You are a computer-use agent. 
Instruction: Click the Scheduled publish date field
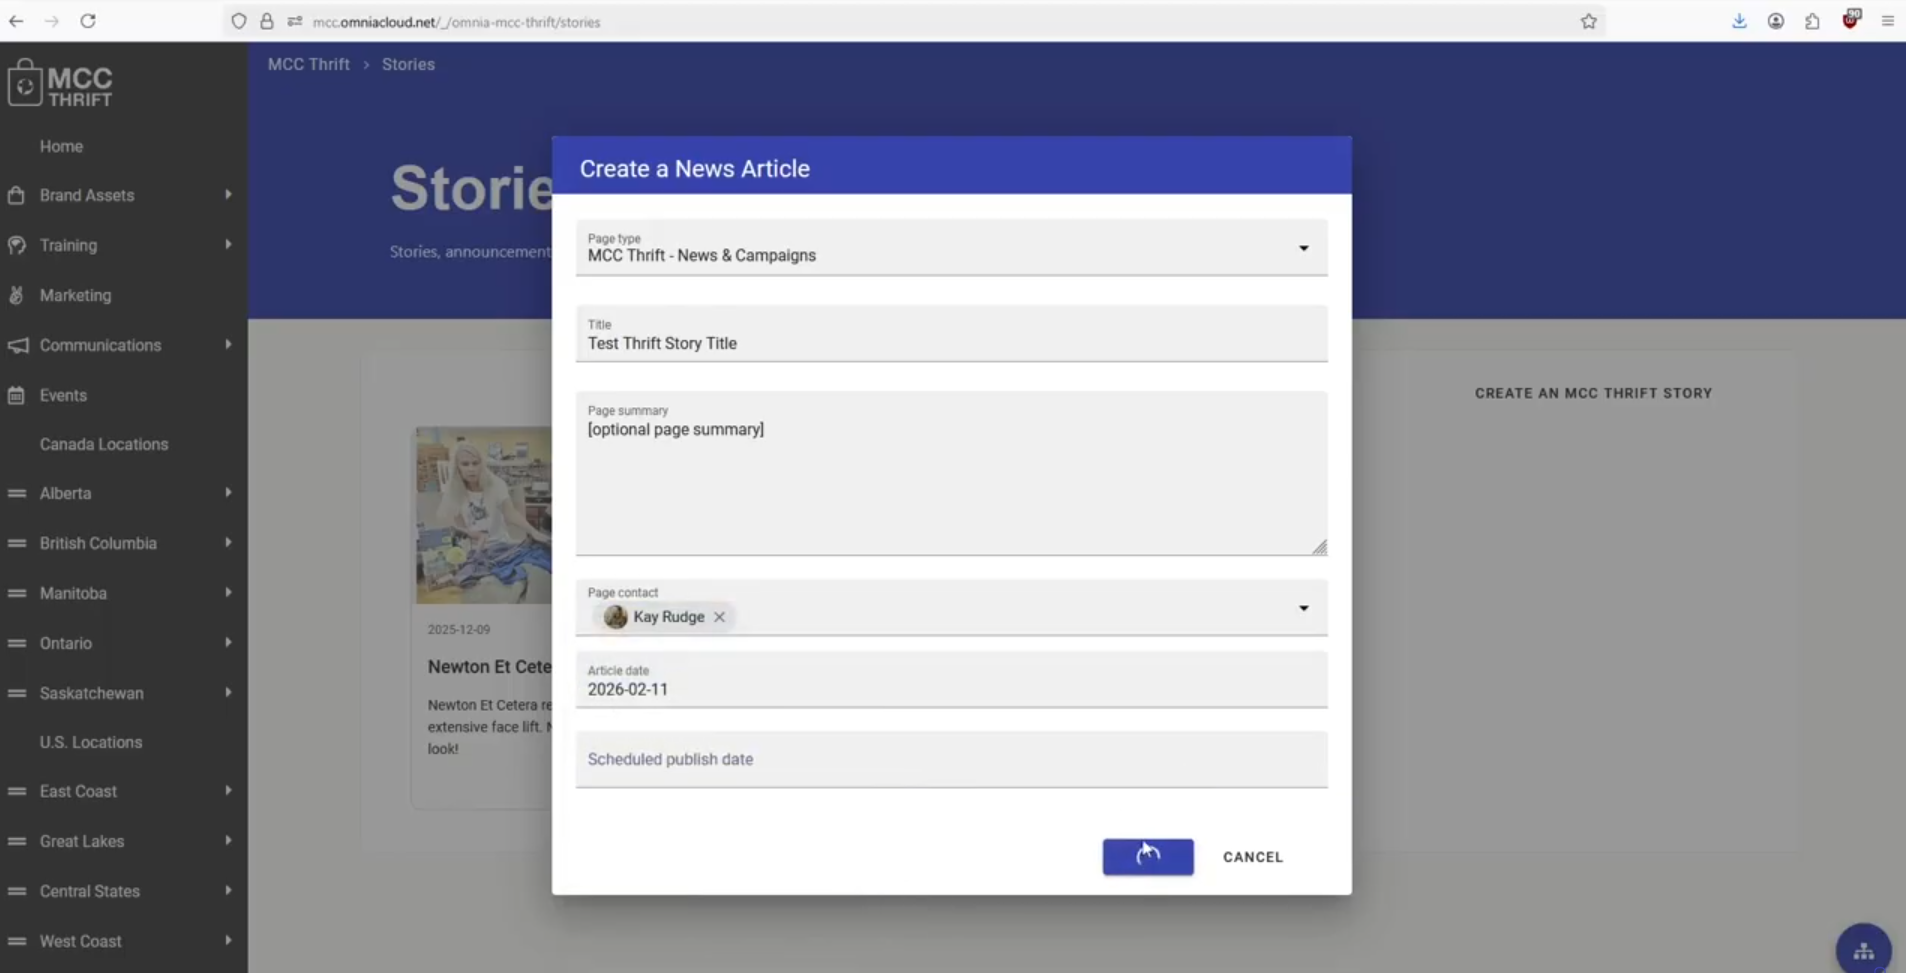click(952, 760)
